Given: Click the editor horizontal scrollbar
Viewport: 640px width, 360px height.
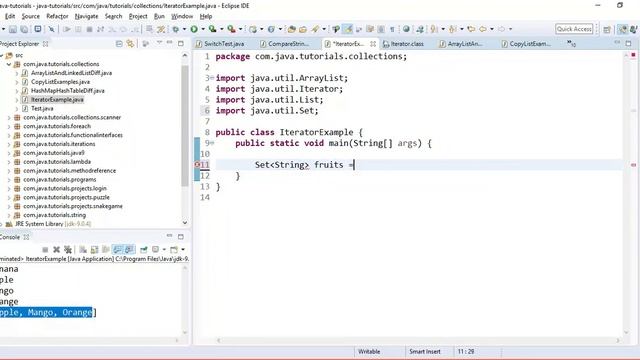Looking at the screenshot, I should [x=418, y=340].
